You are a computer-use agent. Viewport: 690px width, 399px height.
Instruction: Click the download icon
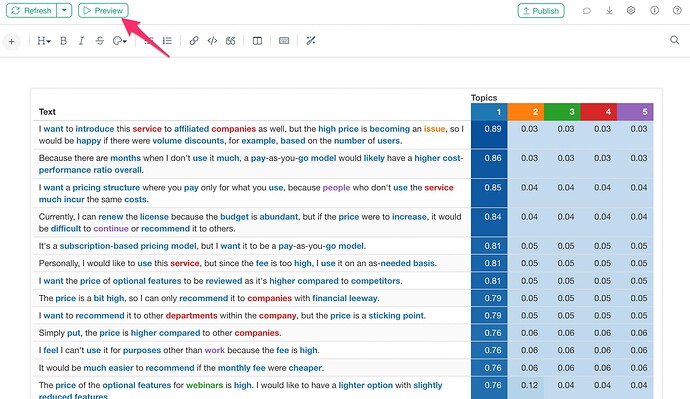[x=609, y=11]
